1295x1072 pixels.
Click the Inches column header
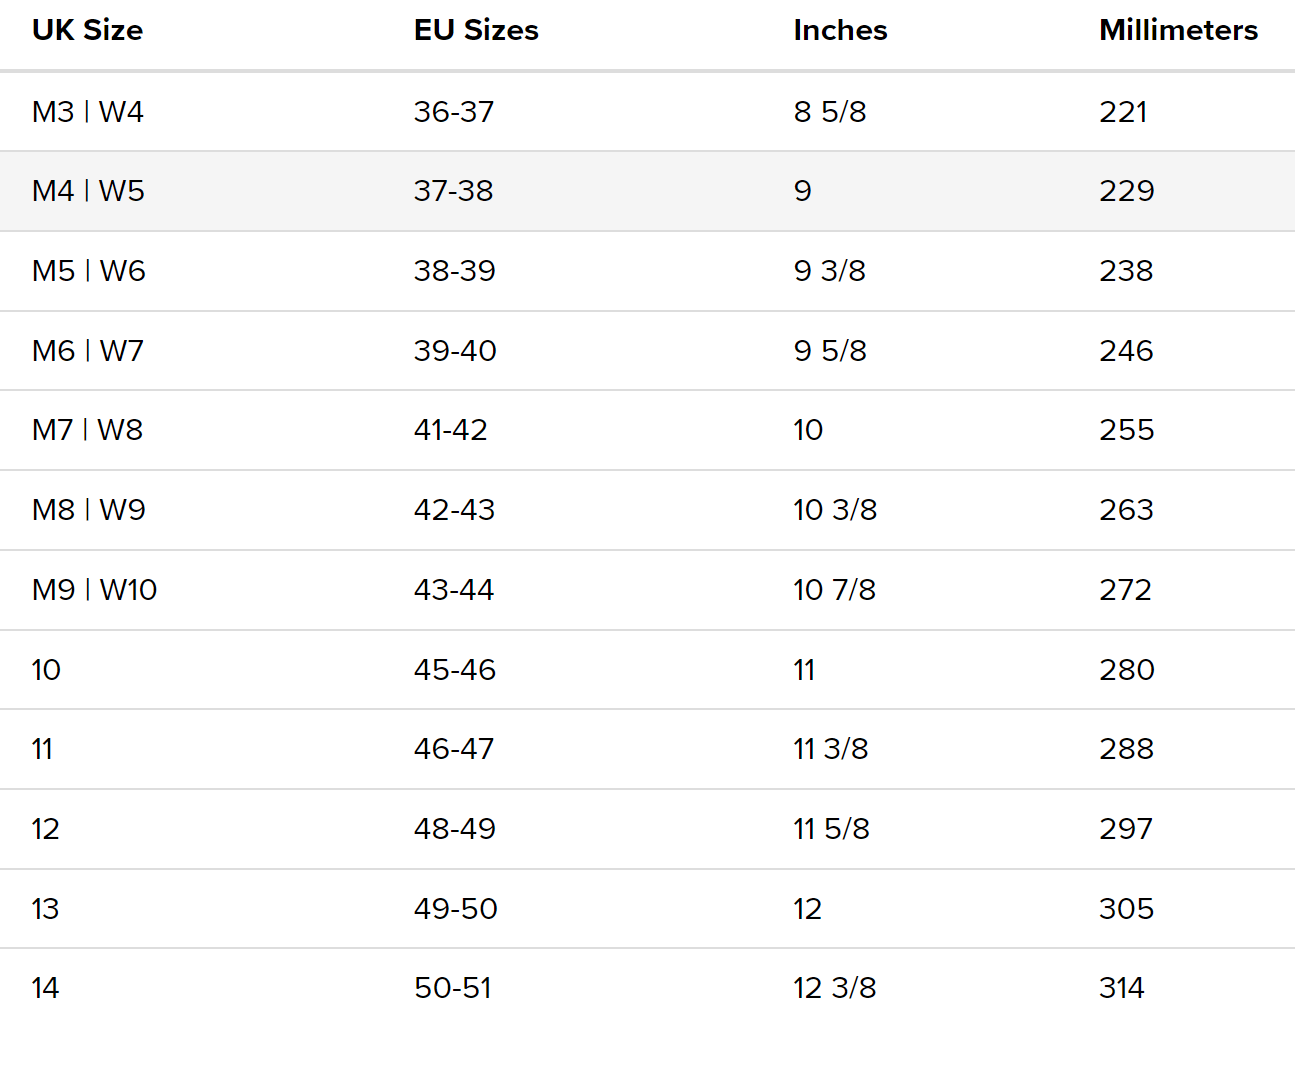(840, 30)
